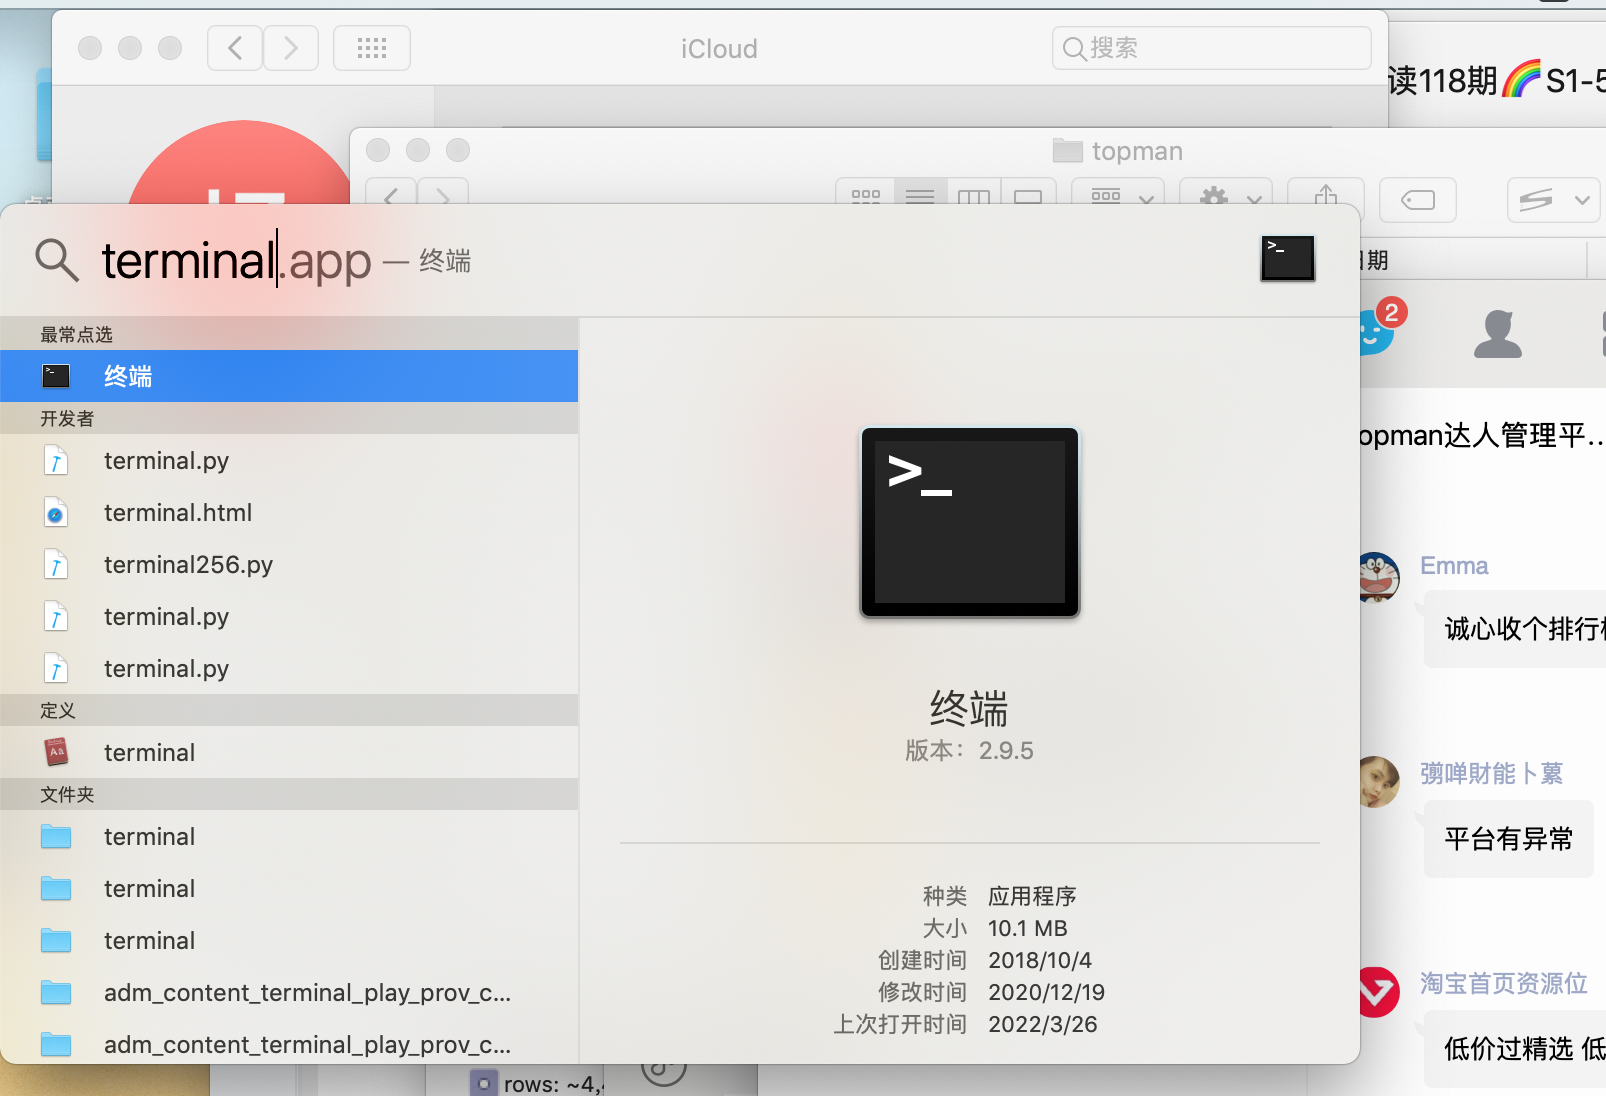Open the dictionary definition result for terminal
Image resolution: width=1606 pixels, height=1096 pixels.
[289, 753]
